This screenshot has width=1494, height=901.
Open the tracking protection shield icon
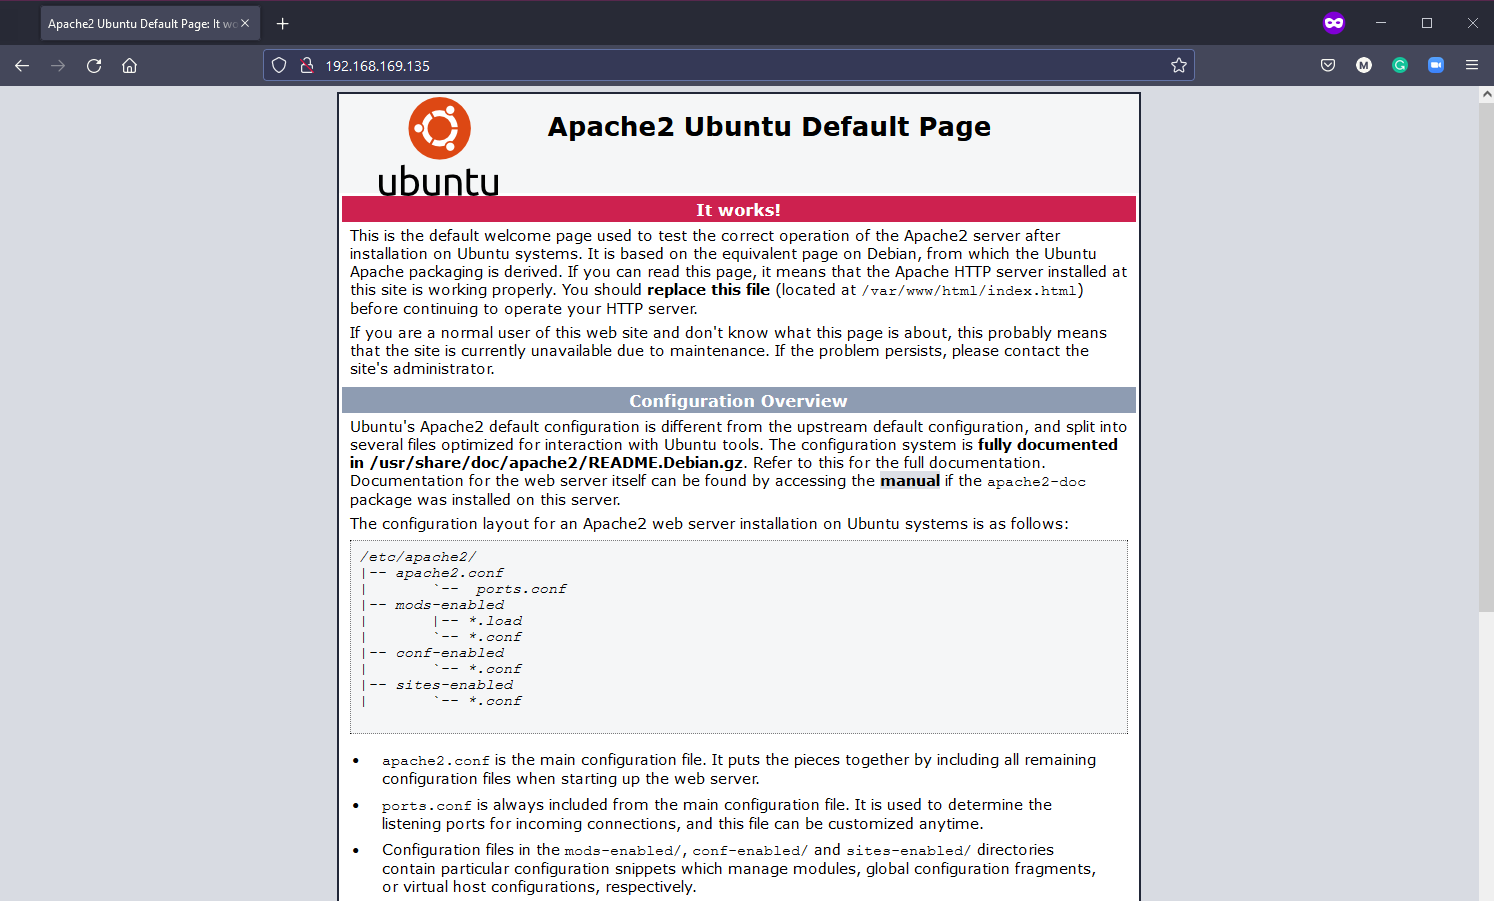[x=280, y=66]
